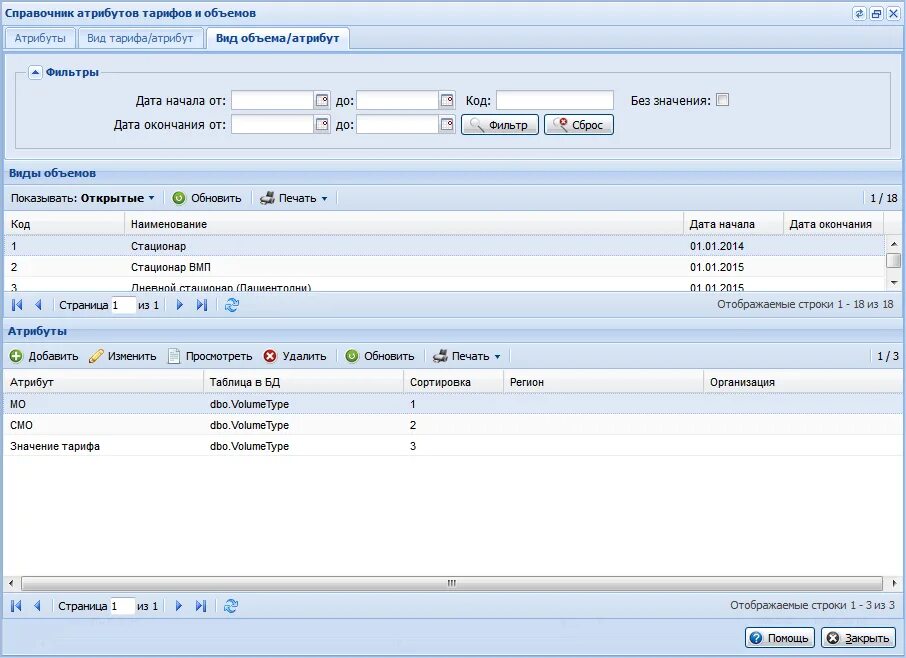Viewport: 906px width, 658px height.
Task: Click the vertical scrollbar thumb of Виды объемов
Action: pyautogui.click(x=893, y=261)
